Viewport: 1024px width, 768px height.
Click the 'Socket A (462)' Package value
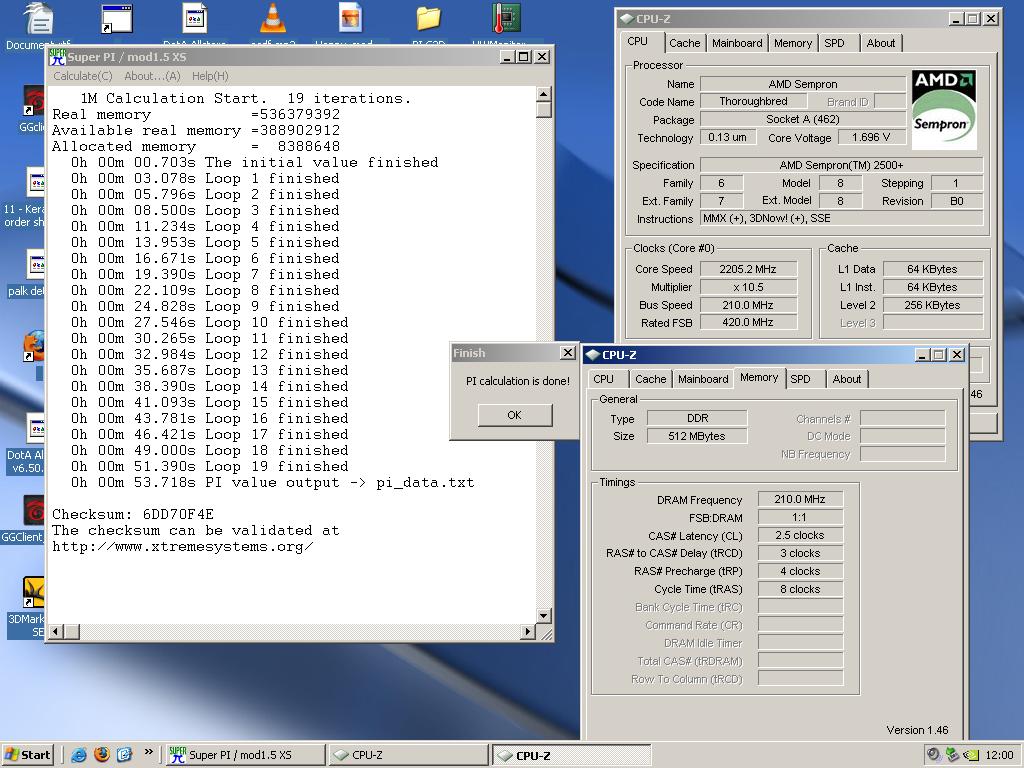(803, 120)
